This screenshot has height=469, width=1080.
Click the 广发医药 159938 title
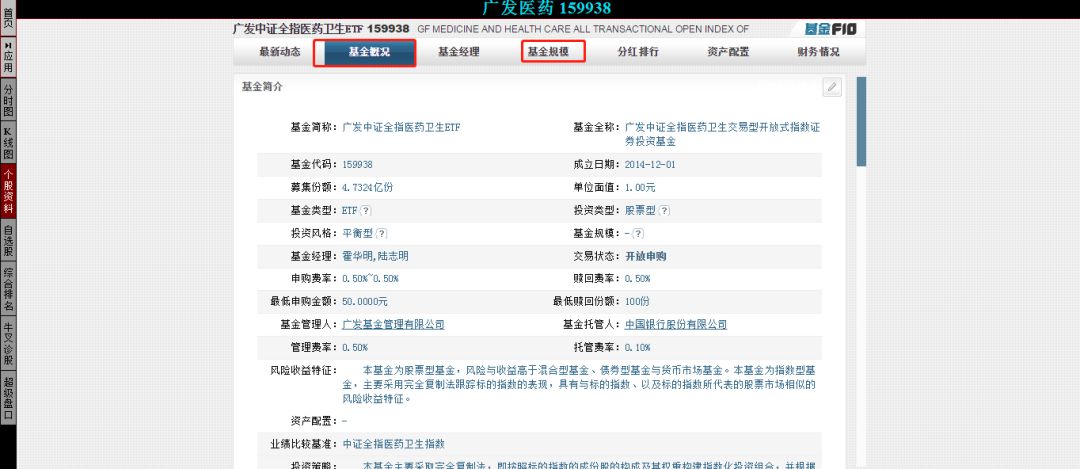click(x=546, y=8)
